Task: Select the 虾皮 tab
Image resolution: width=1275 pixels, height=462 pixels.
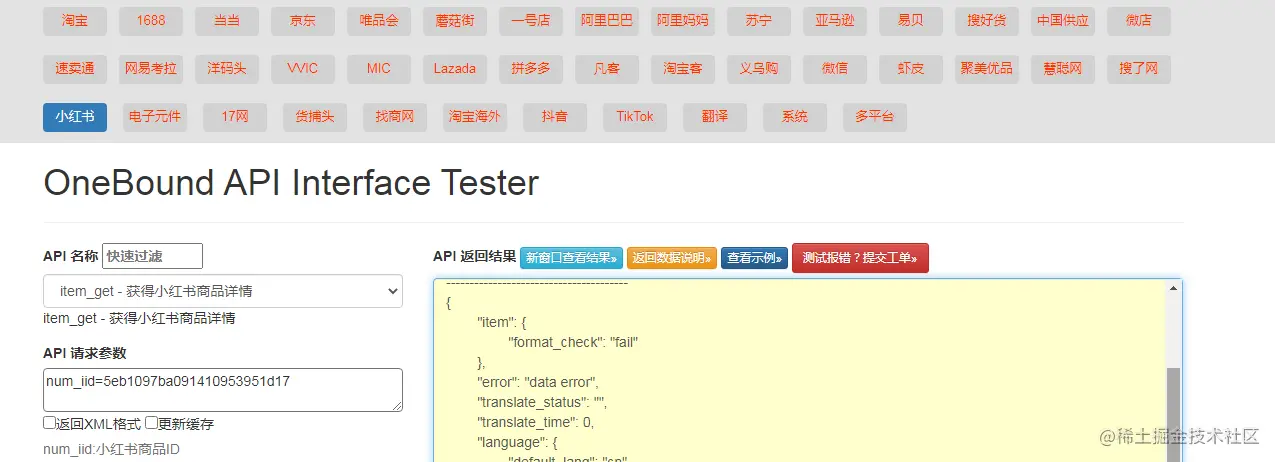Action: coord(911,69)
